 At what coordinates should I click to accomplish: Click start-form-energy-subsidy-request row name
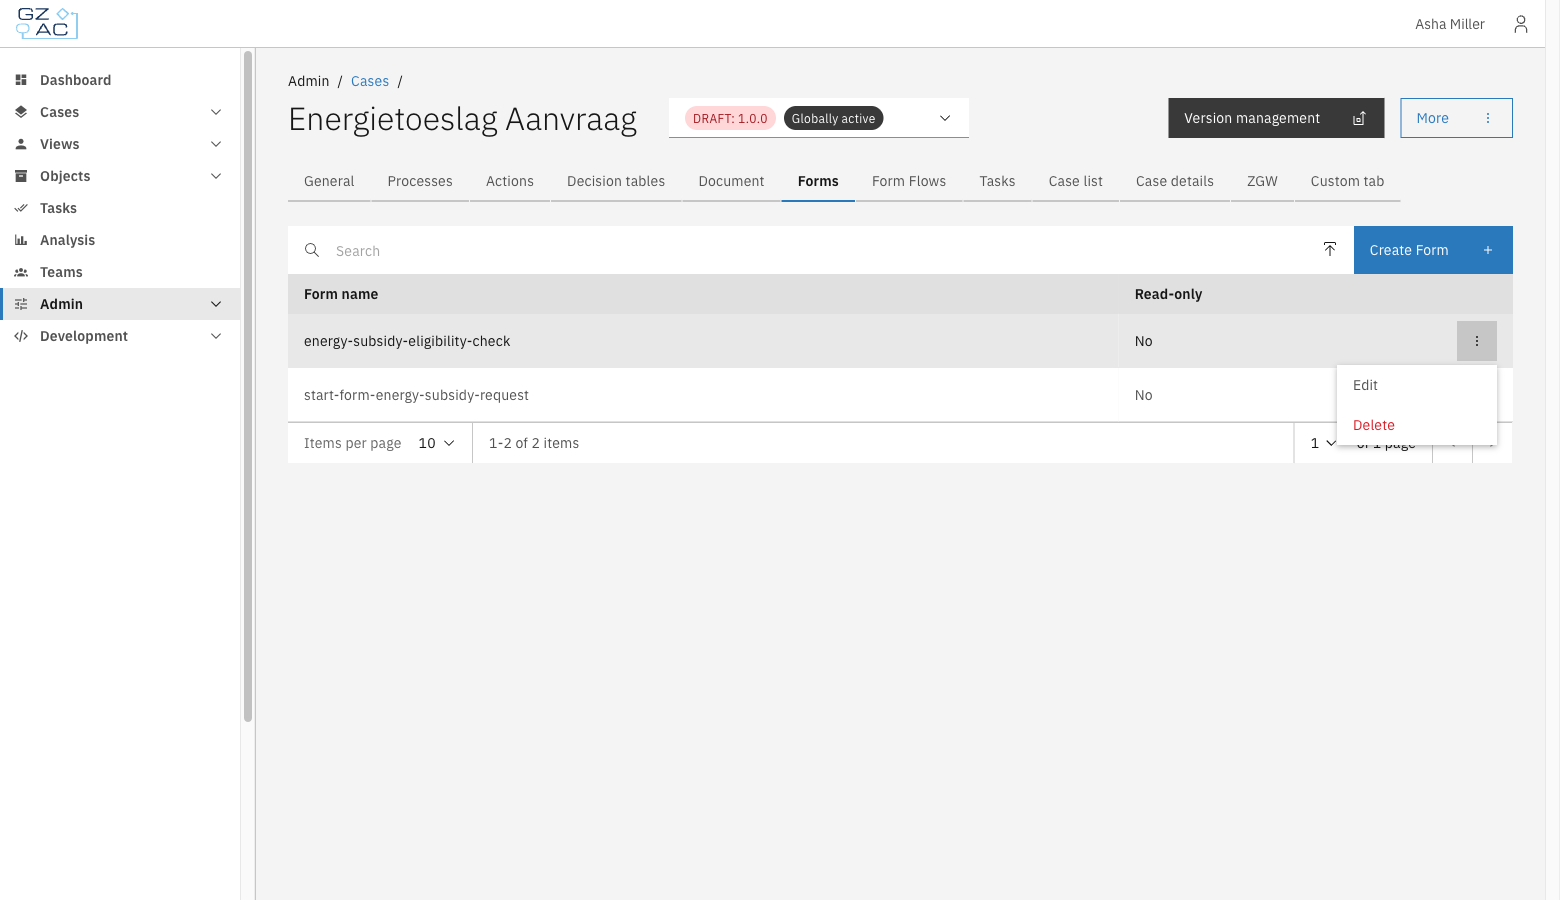[416, 395]
